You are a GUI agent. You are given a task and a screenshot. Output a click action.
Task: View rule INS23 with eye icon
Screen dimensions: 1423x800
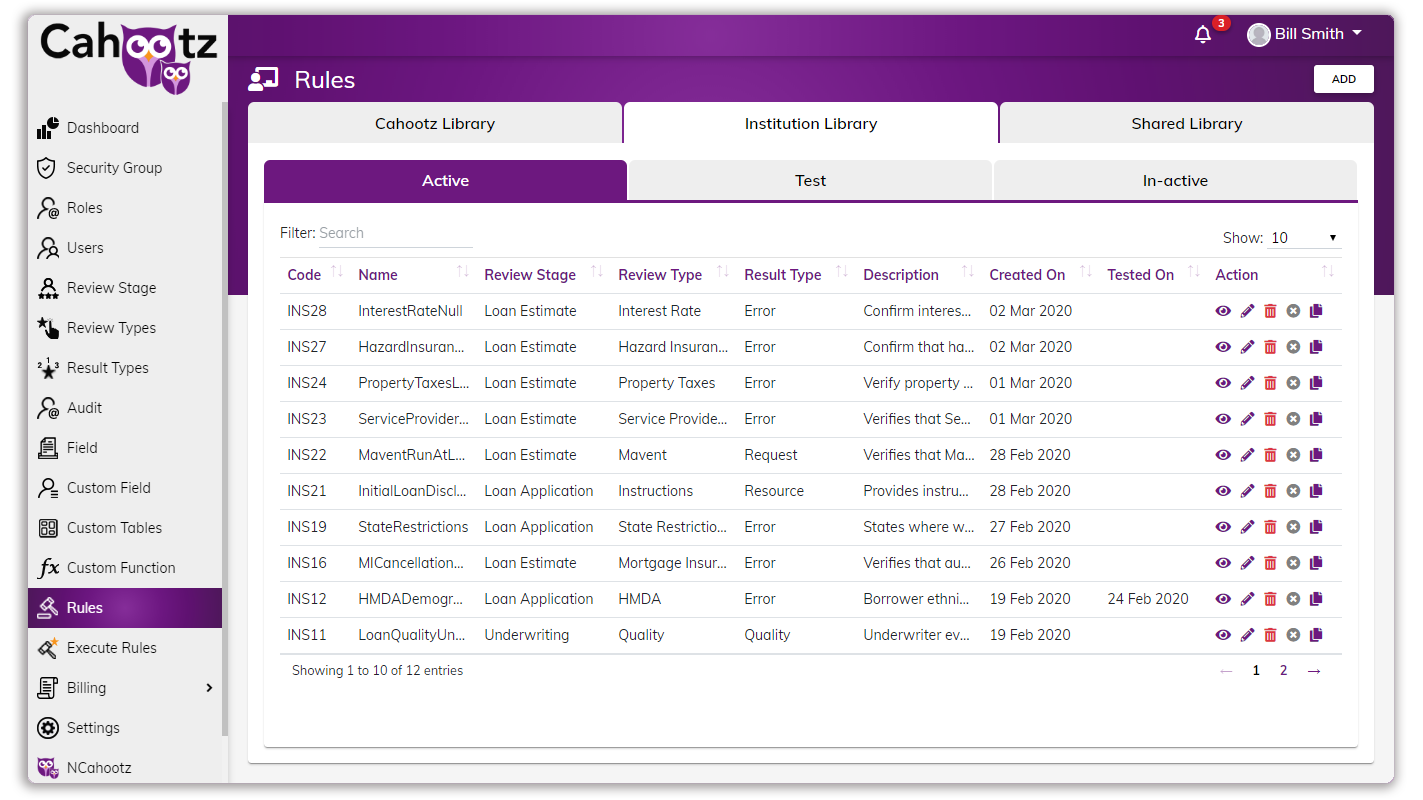[1223, 419]
